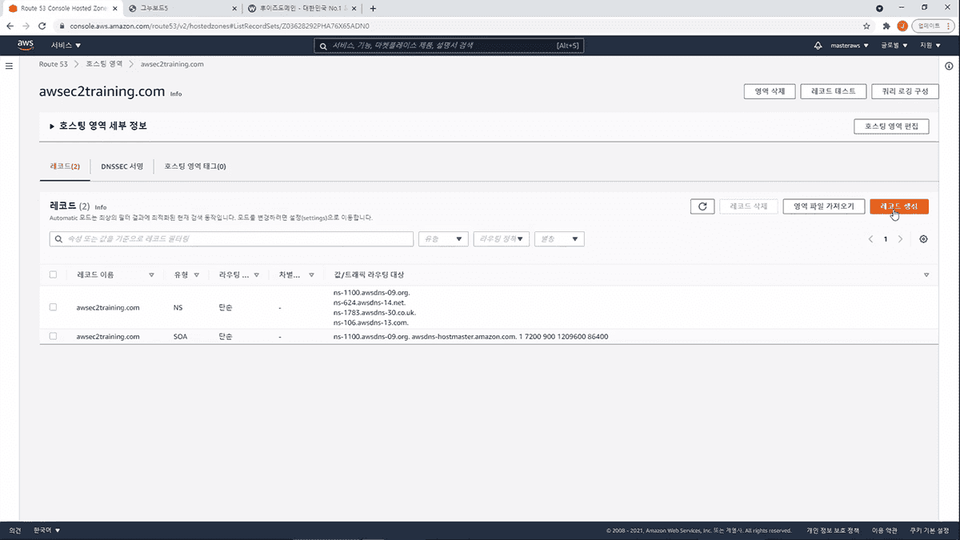
Task: Go back in browser history
Action: [x=10, y=26]
